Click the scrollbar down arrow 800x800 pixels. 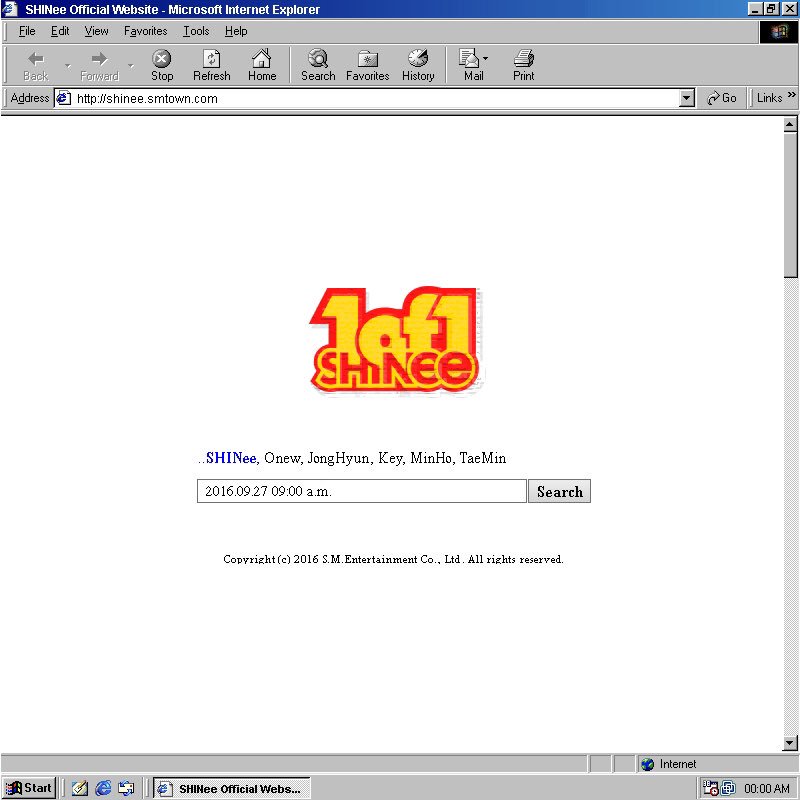pyautogui.click(x=790, y=743)
